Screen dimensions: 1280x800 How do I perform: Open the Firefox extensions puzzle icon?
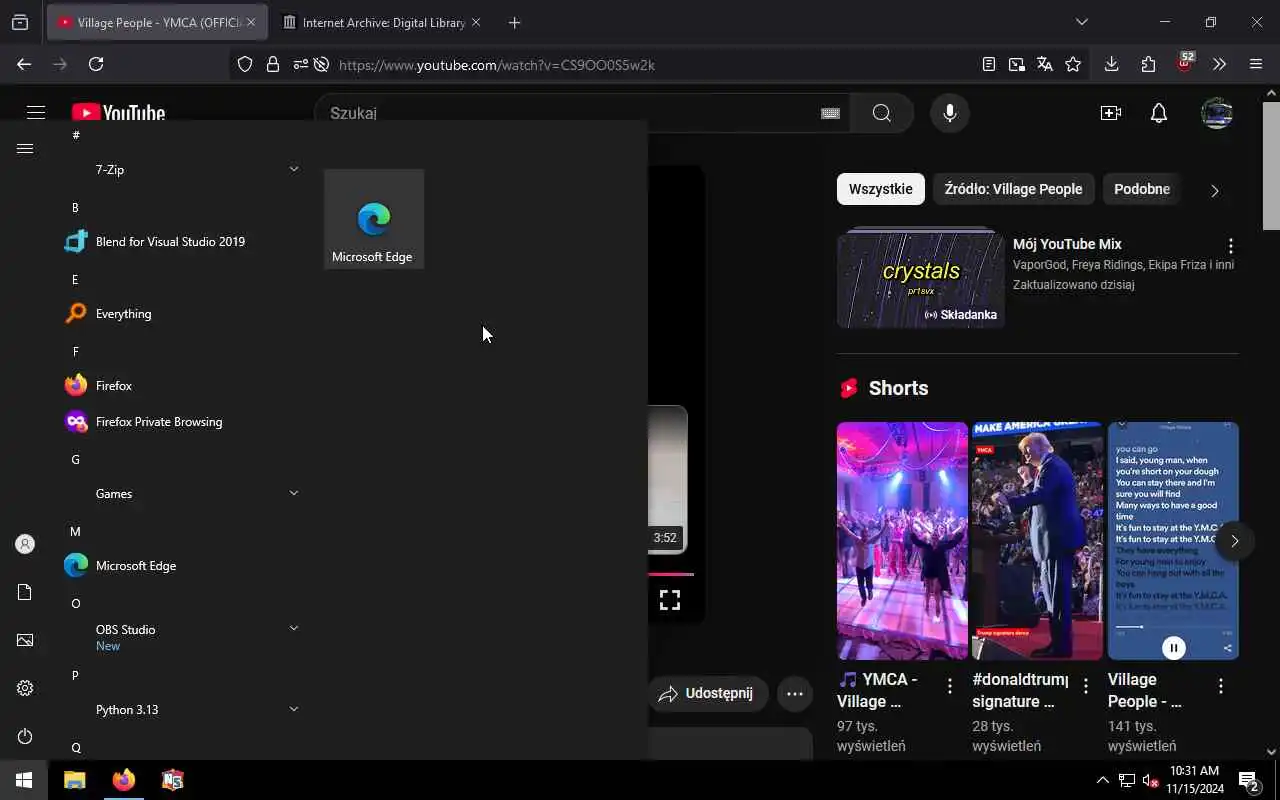(x=1148, y=64)
